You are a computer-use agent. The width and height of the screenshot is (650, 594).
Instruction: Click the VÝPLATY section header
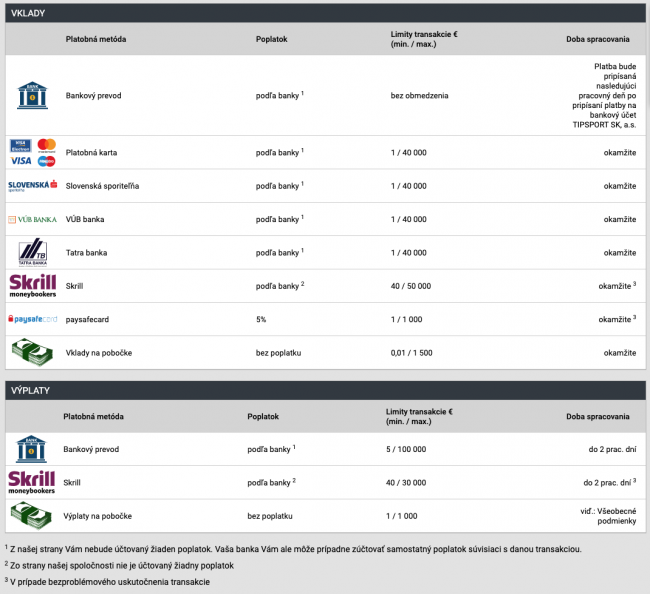[30, 388]
